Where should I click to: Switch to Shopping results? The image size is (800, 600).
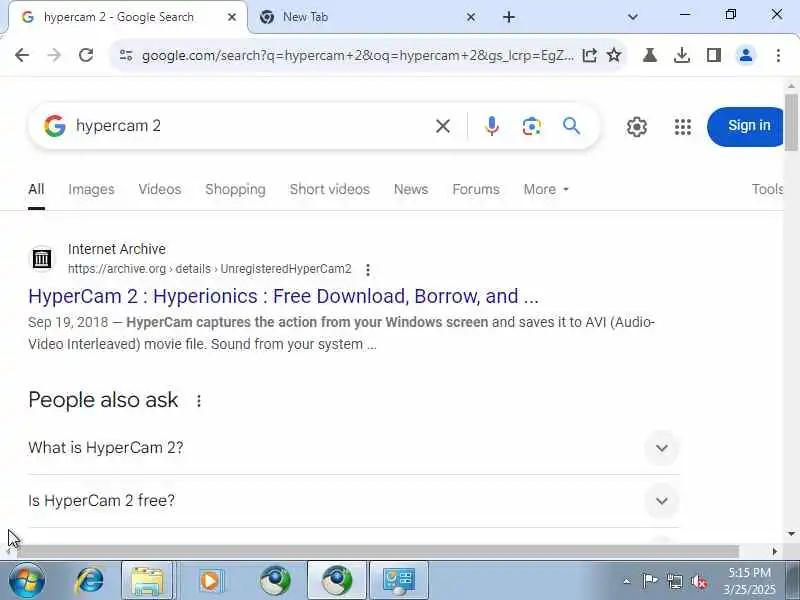[235, 189]
